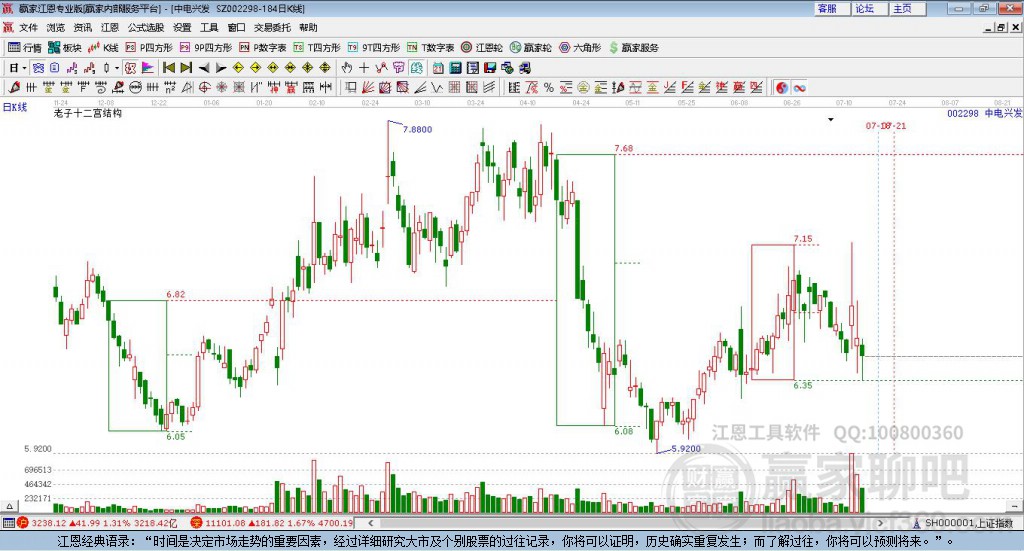This screenshot has height=551, width=1024.
Task: Expand the candlestick style dropdown arrow
Action: click(x=117, y=68)
